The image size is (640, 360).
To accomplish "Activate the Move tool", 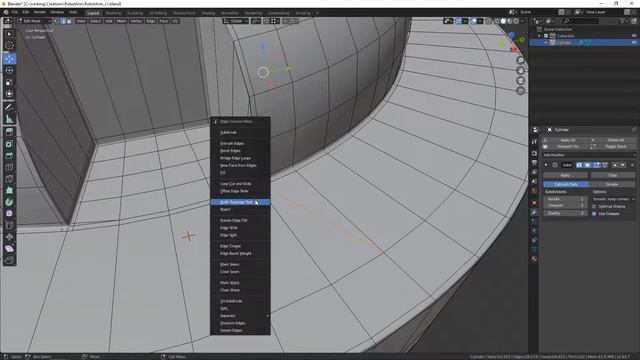I will (9, 59).
